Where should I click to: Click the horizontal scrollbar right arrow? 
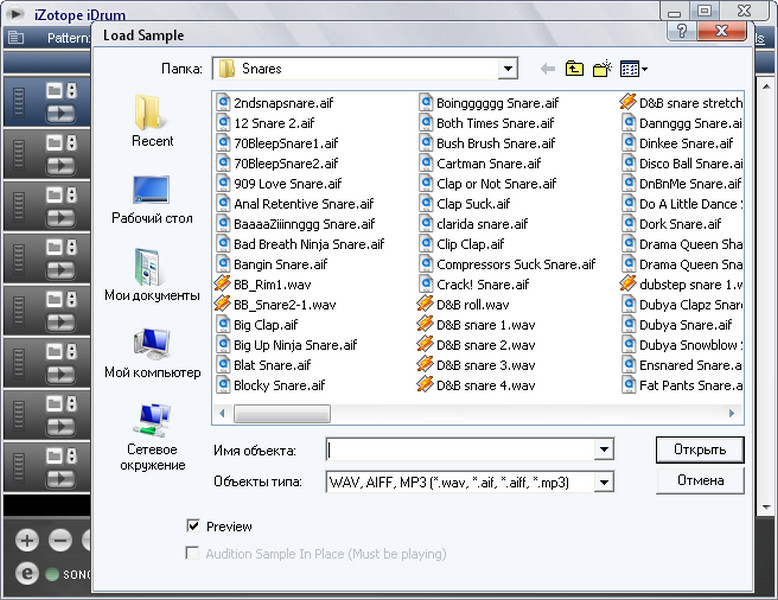point(735,413)
